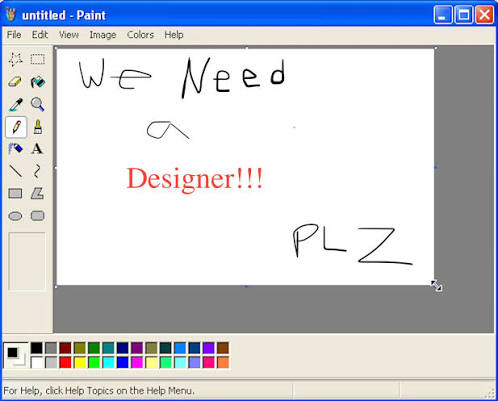
Task: Select the olive color swatch
Action: coord(80,348)
